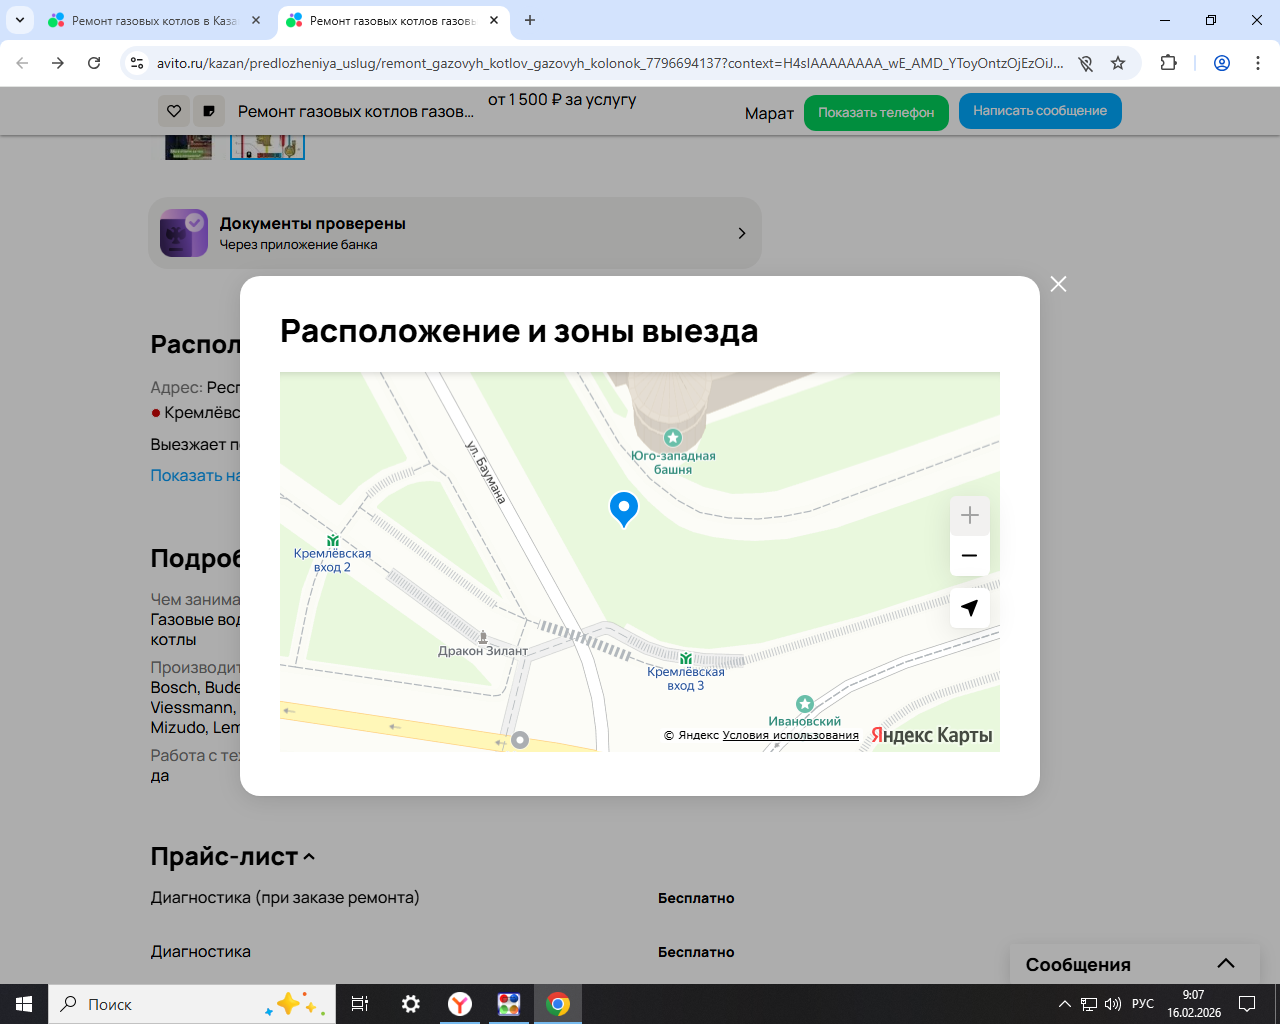Add listing to favorites heart icon
This screenshot has width=1280, height=1024.
point(174,111)
